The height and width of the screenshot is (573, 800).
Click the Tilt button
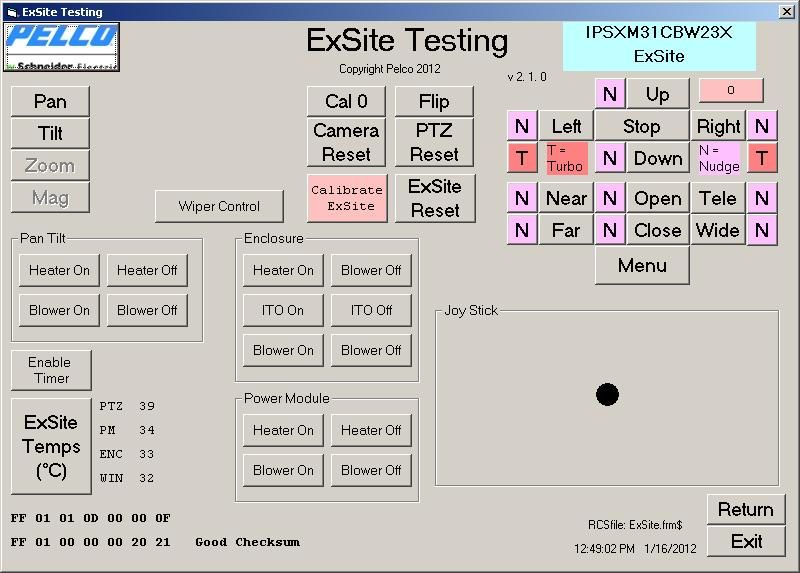50,133
